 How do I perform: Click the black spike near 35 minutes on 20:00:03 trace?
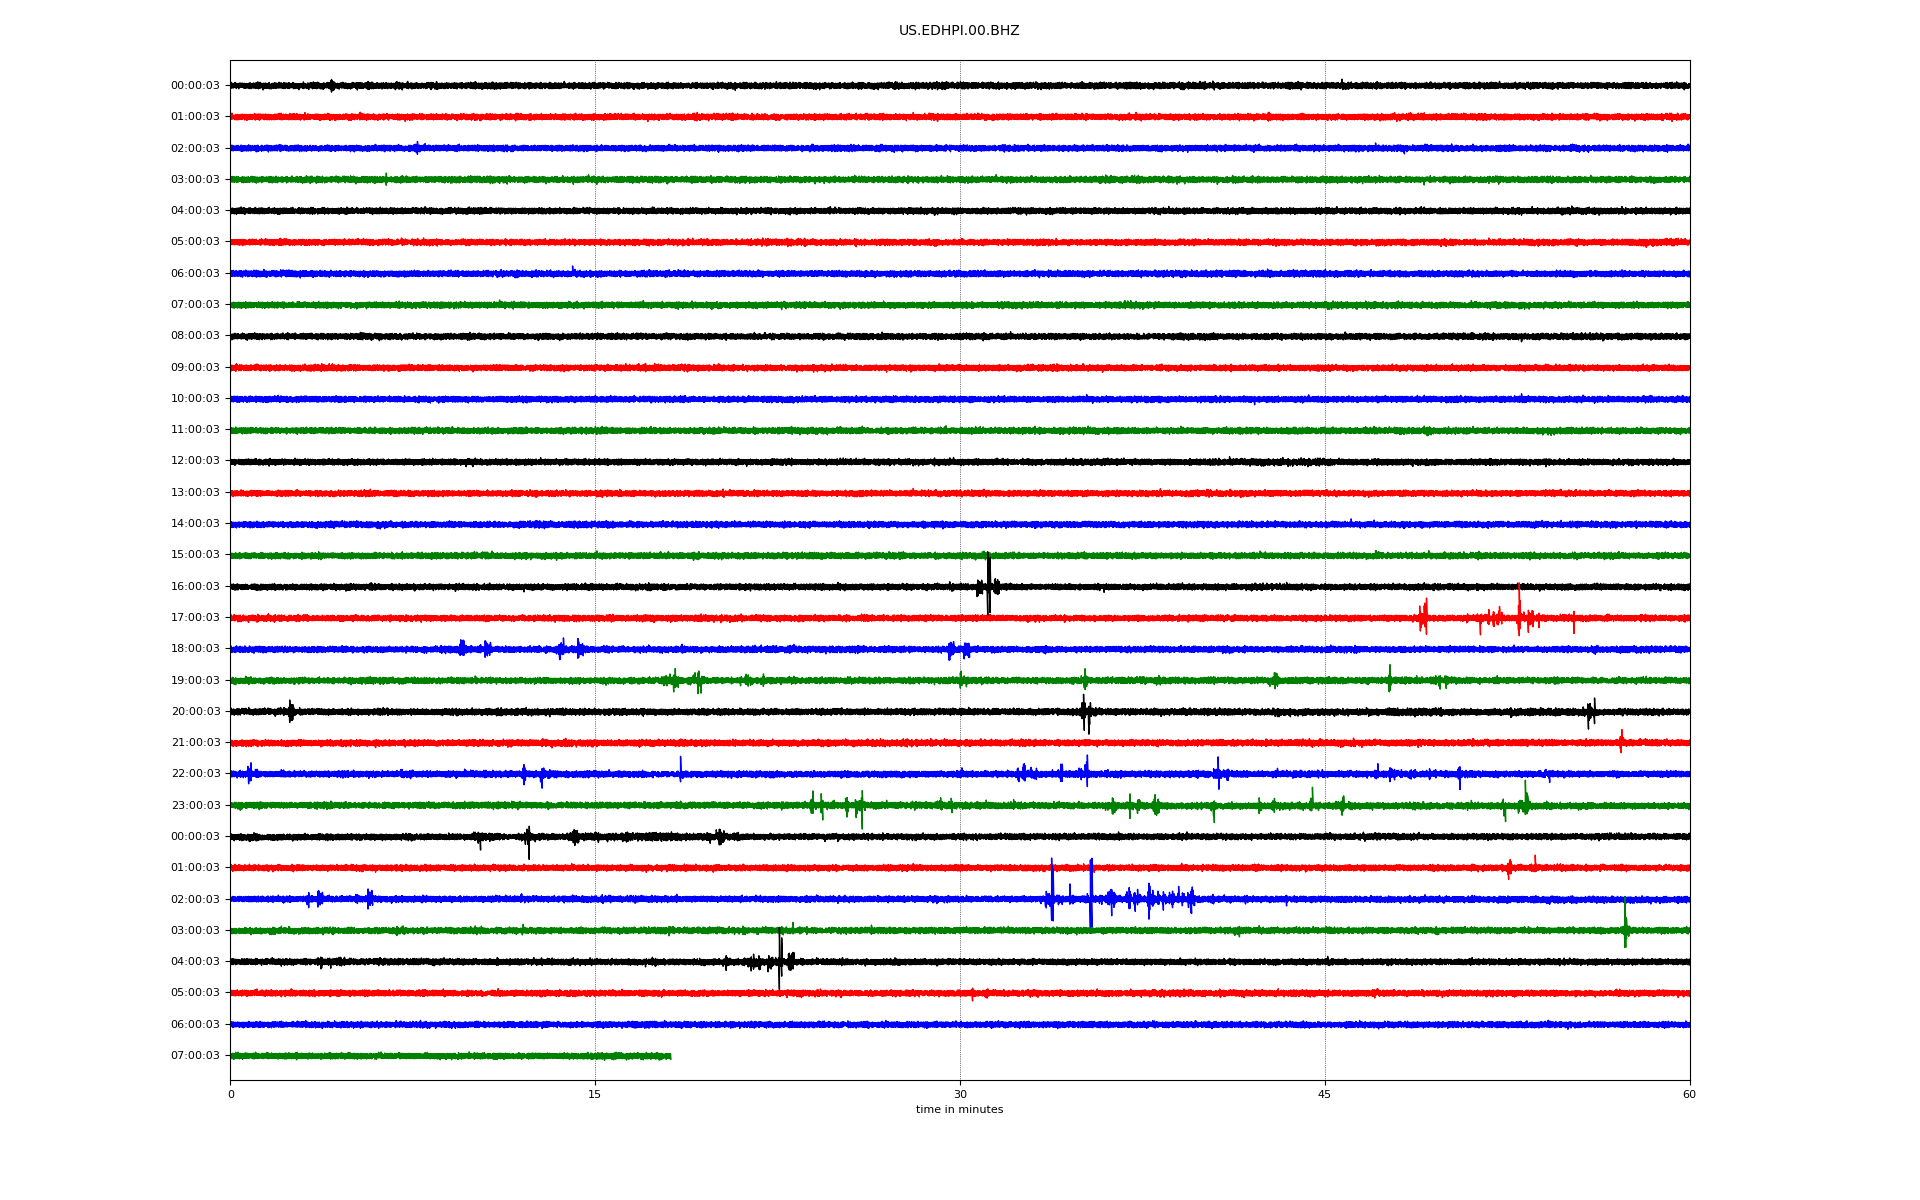pos(1085,713)
